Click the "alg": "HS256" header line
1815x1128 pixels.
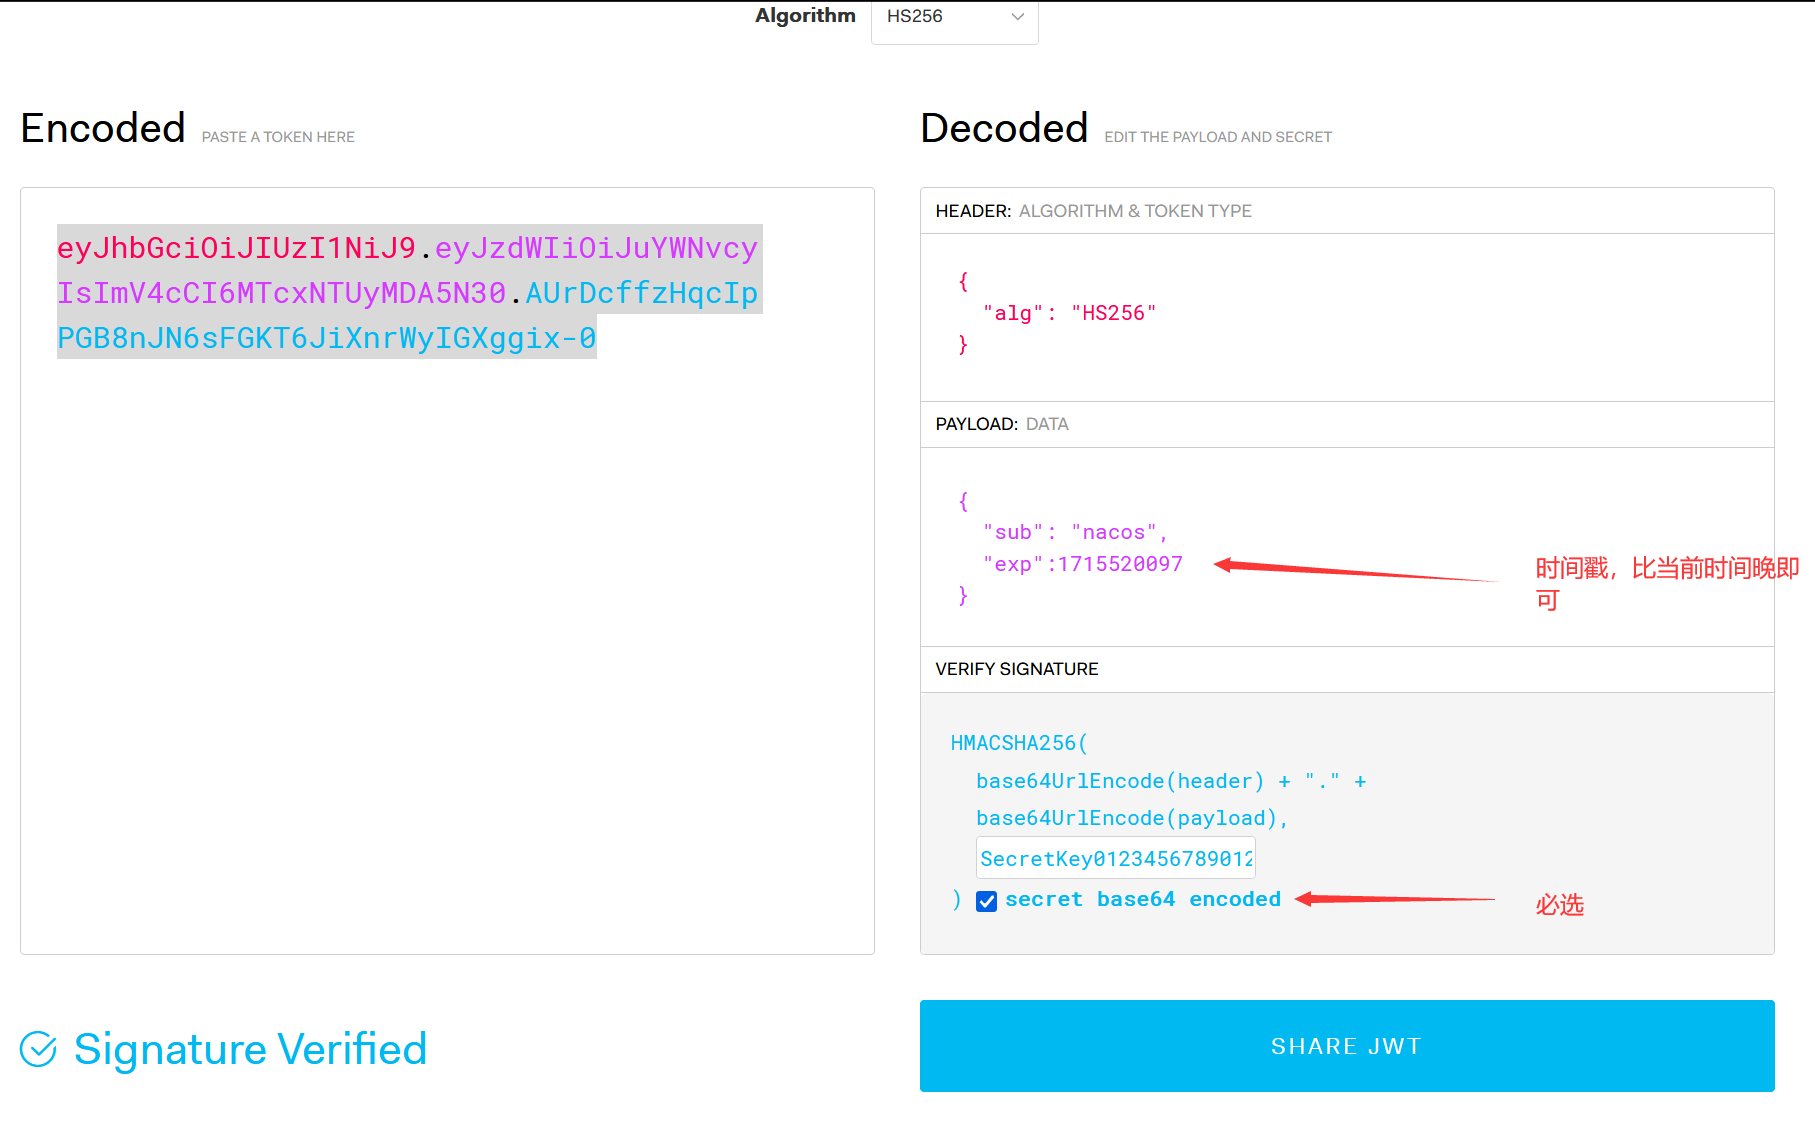[1069, 313]
